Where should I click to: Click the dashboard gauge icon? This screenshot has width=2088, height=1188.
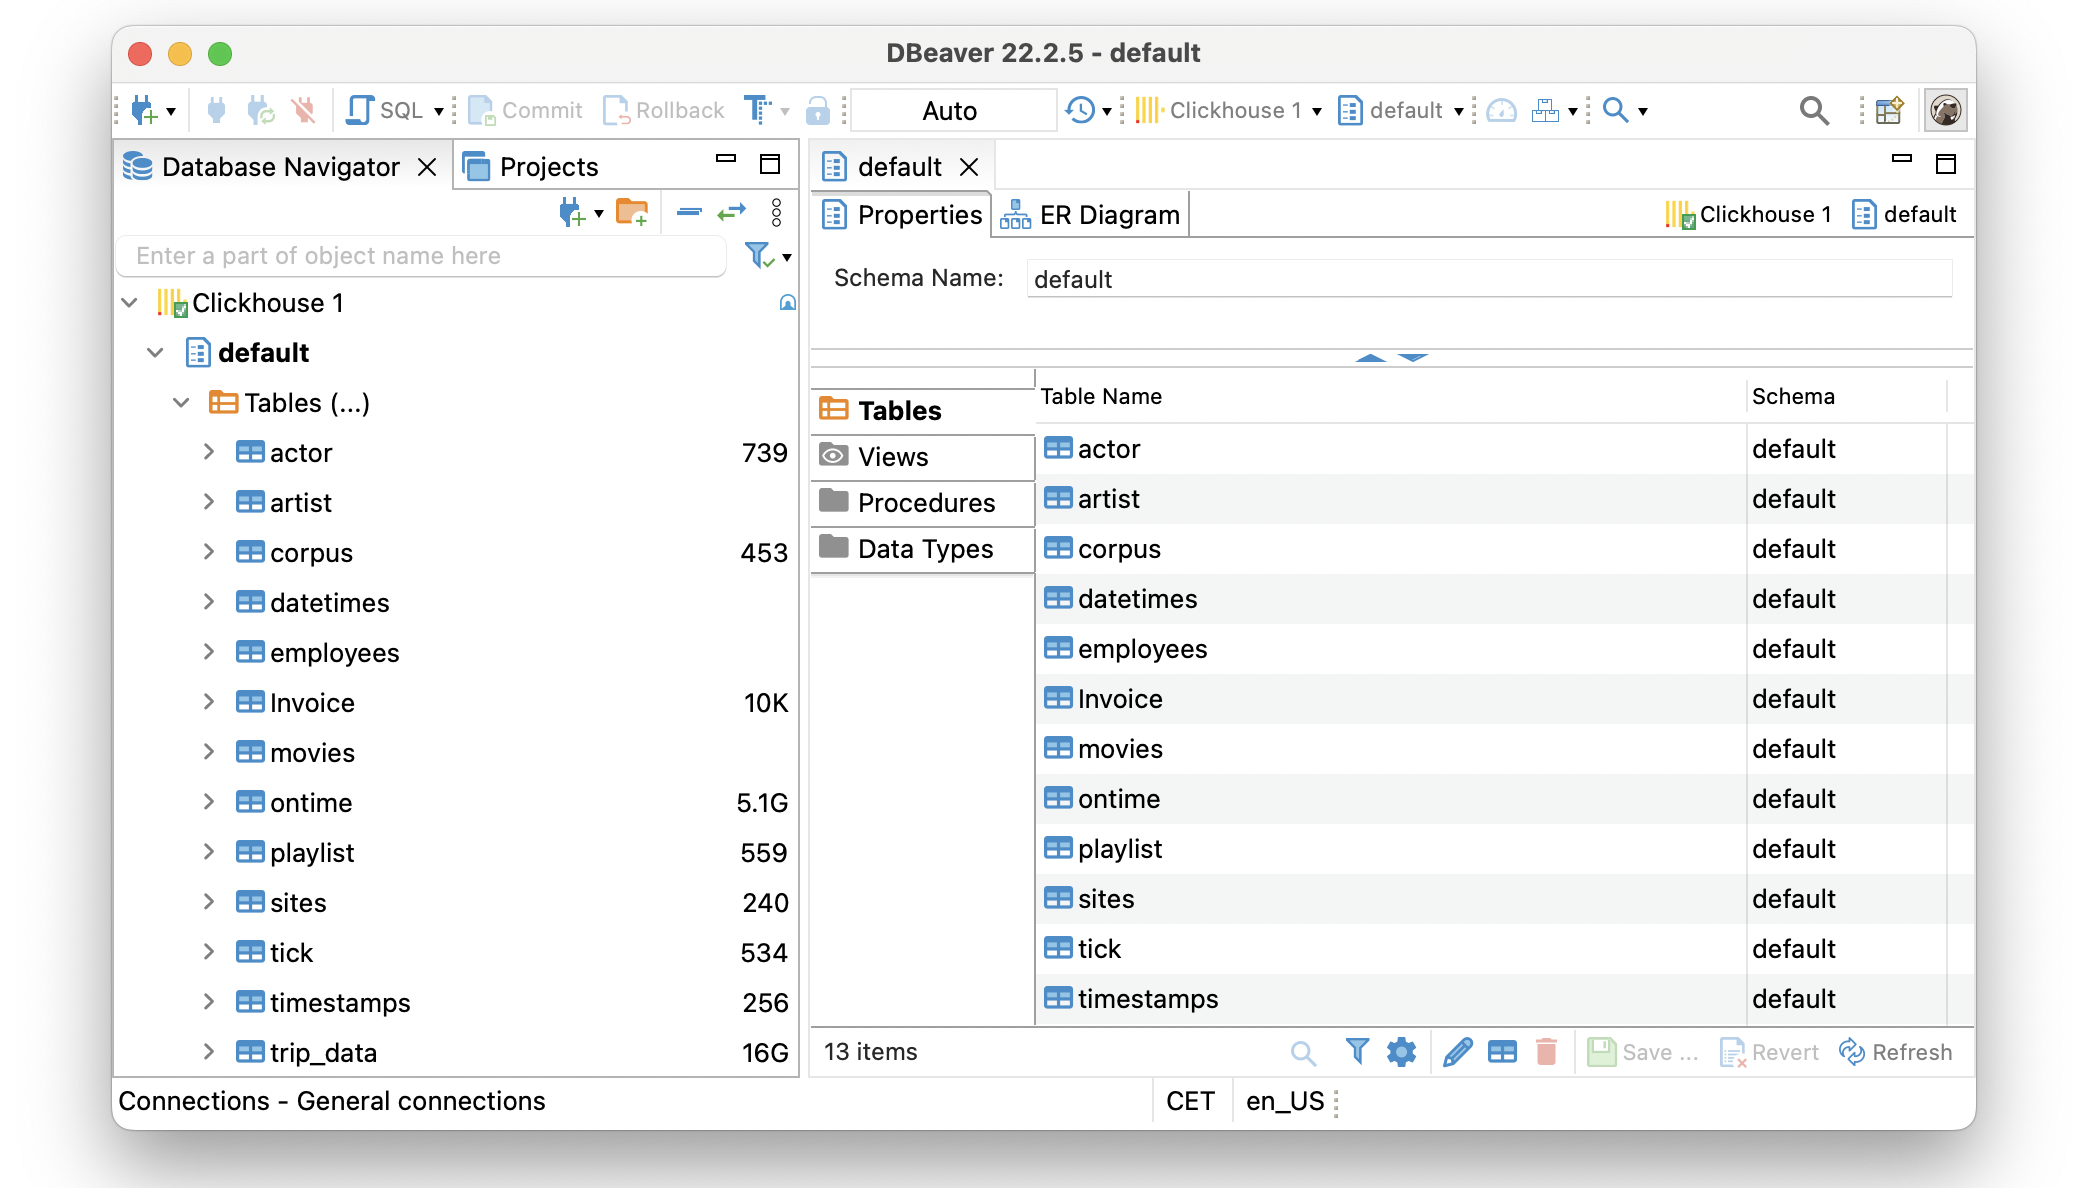click(1501, 110)
